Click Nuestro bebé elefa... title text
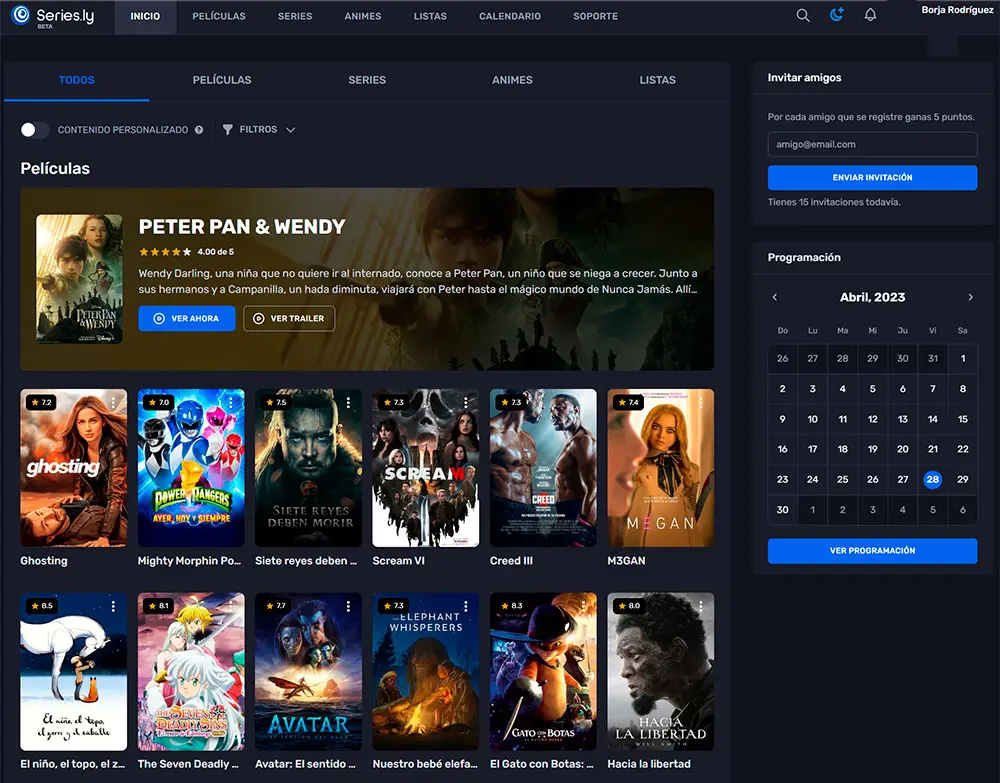Viewport: 1000px width, 783px height. coord(425,764)
